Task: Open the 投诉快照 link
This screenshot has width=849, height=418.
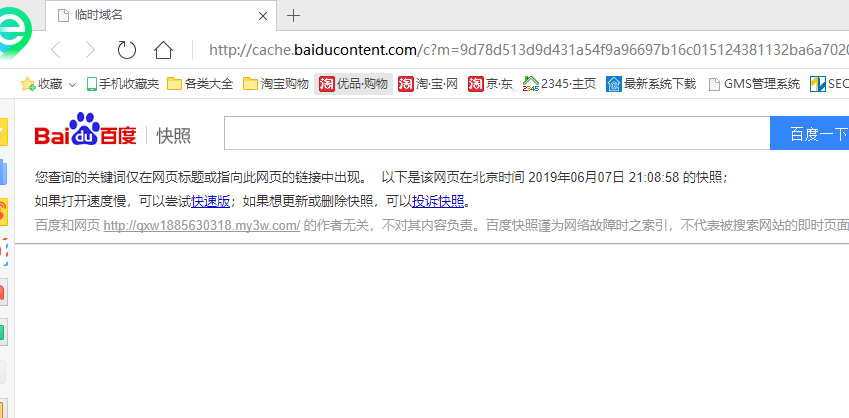Action: [x=438, y=202]
